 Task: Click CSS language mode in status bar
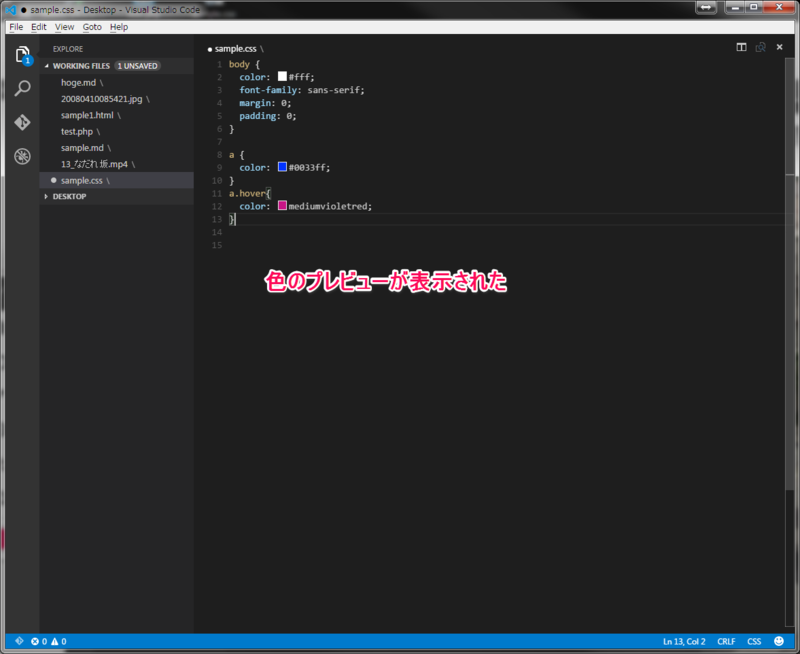click(754, 641)
